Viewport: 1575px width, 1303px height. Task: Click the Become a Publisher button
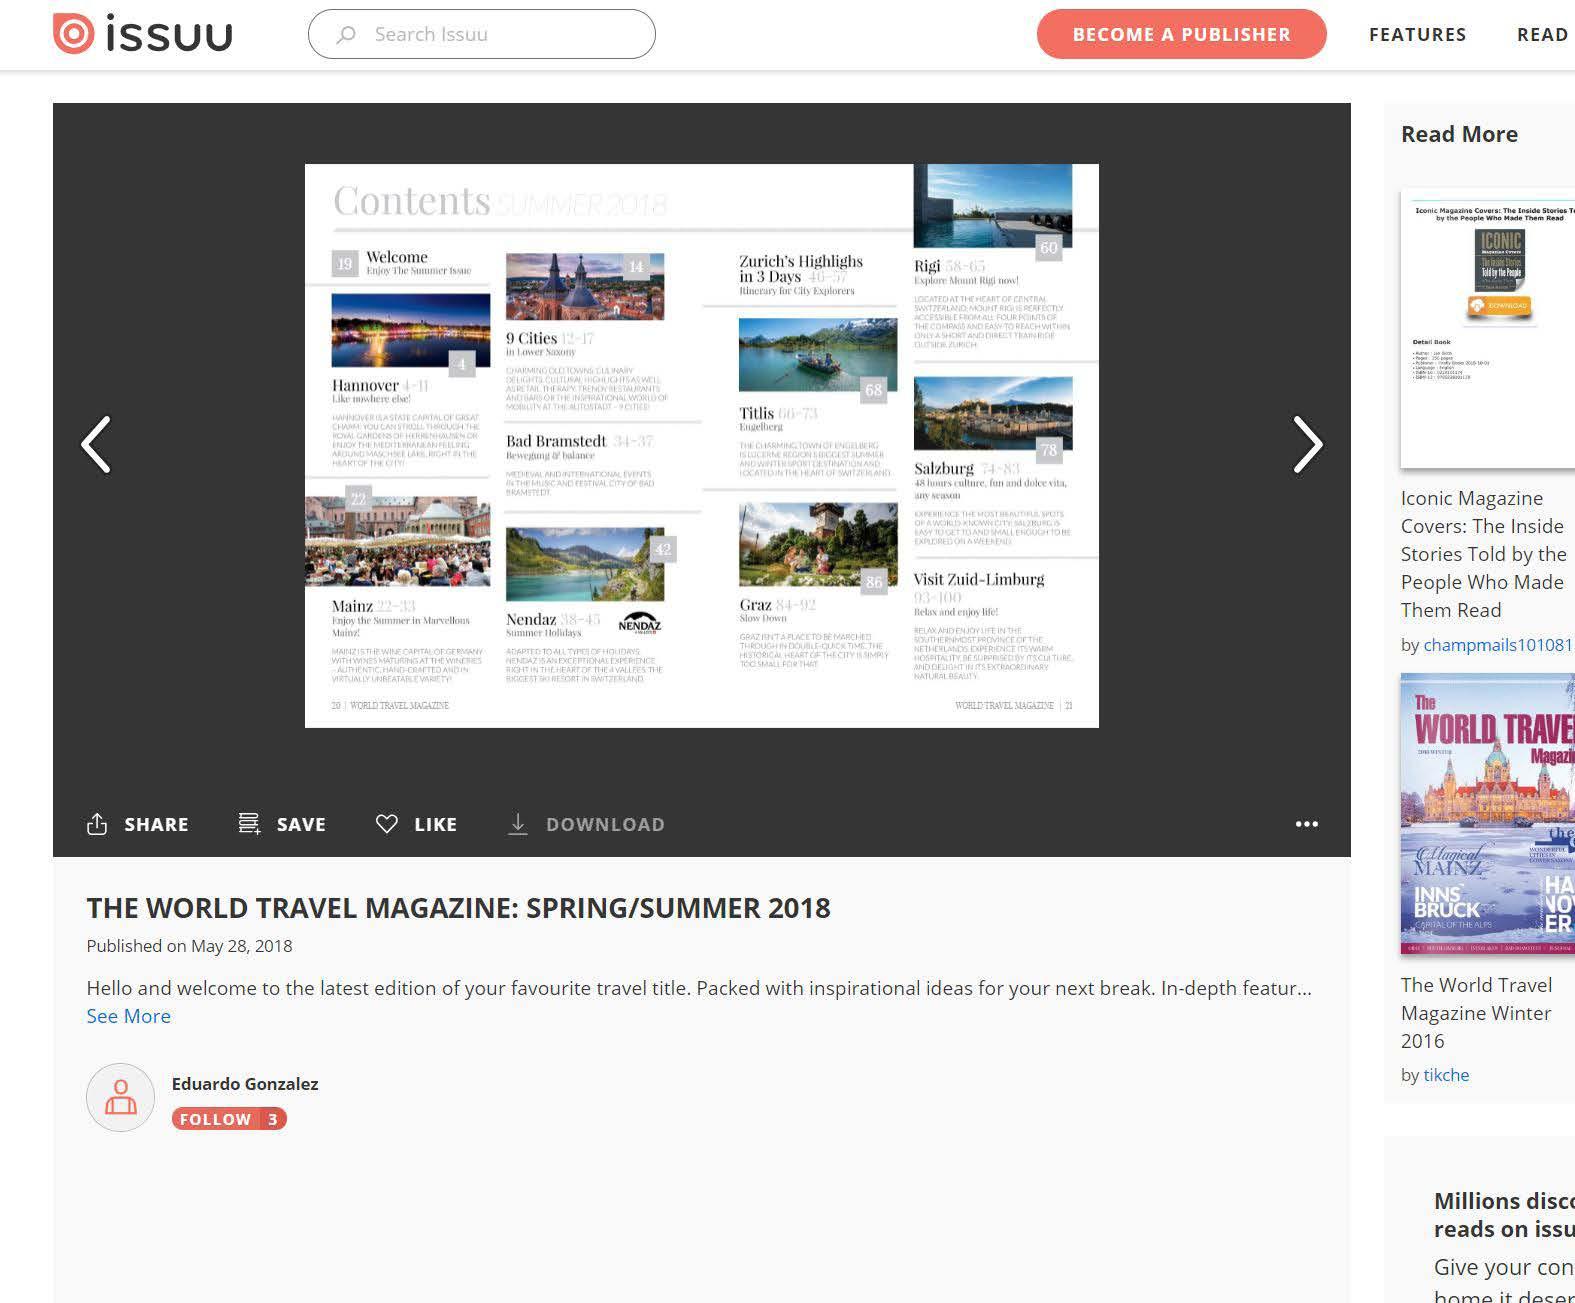(1182, 34)
